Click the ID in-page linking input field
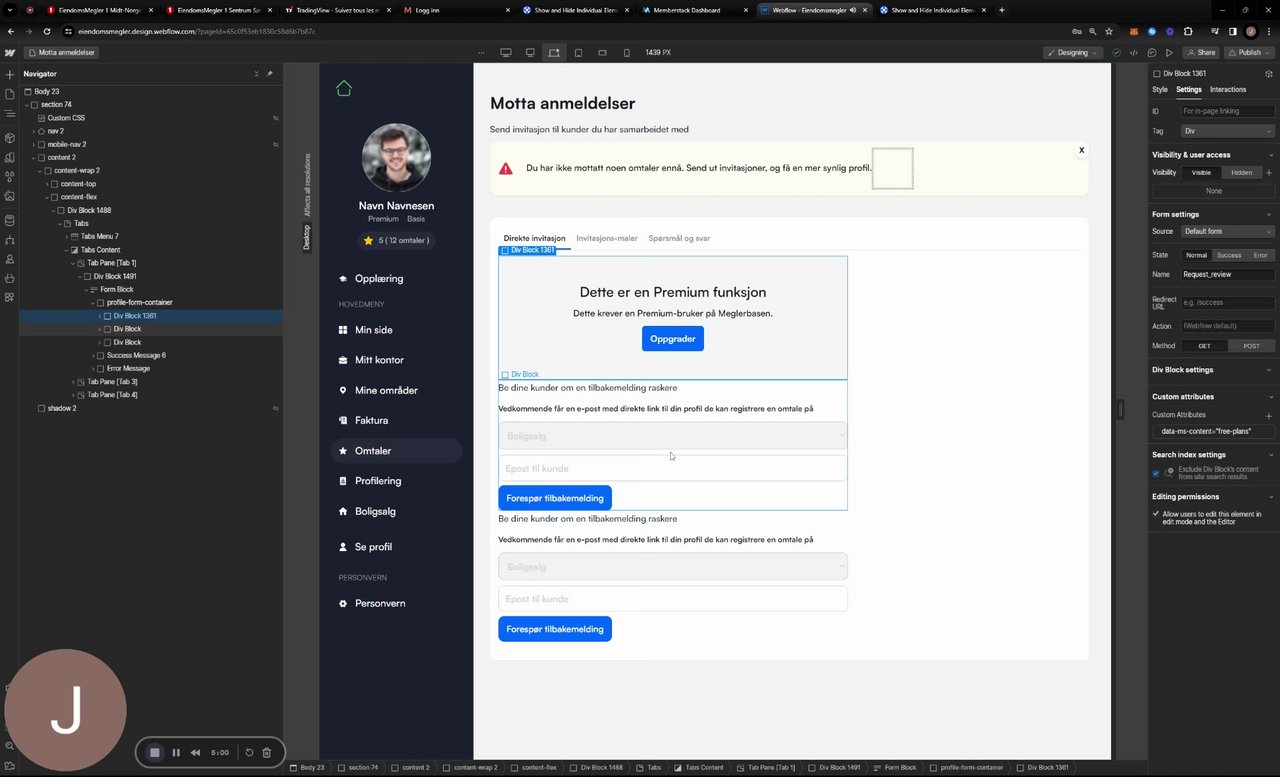 click(1228, 111)
